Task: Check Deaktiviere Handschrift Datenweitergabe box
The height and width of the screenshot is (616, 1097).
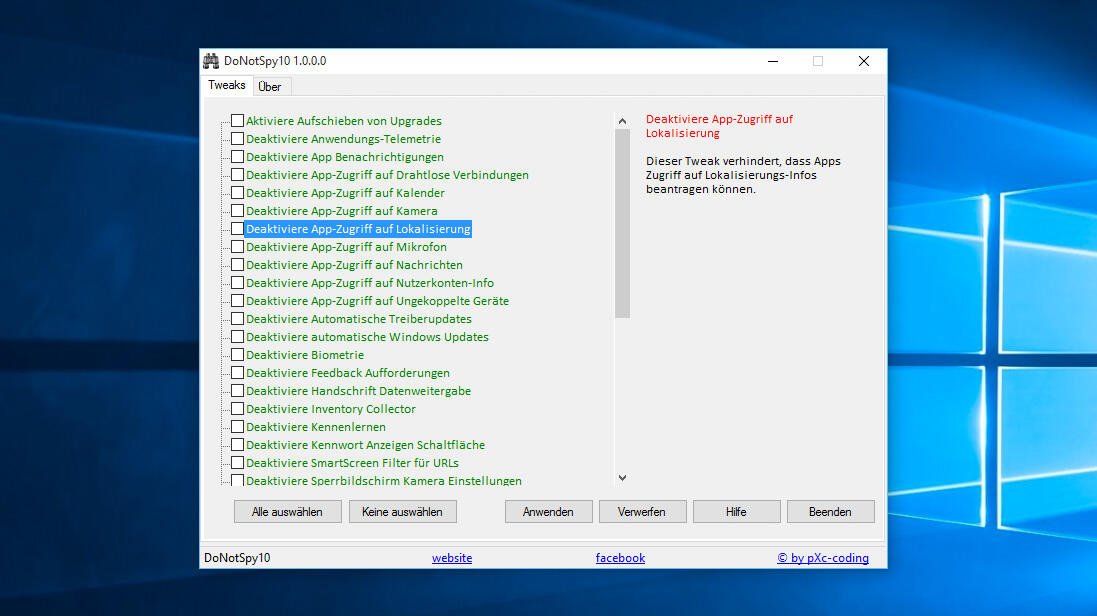Action: pos(238,391)
